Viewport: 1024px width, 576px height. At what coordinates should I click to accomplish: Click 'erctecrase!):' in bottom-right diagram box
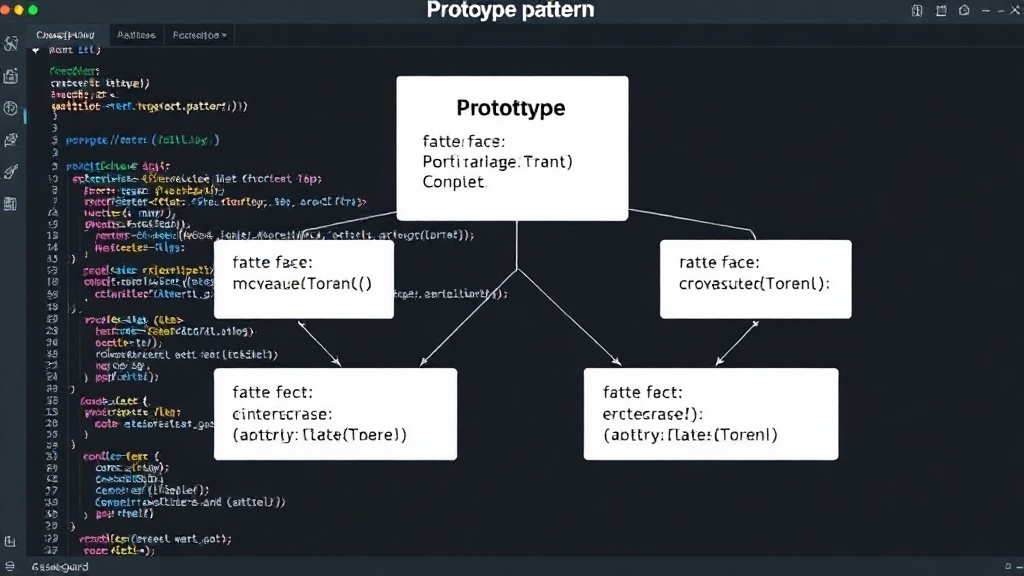click(x=652, y=414)
